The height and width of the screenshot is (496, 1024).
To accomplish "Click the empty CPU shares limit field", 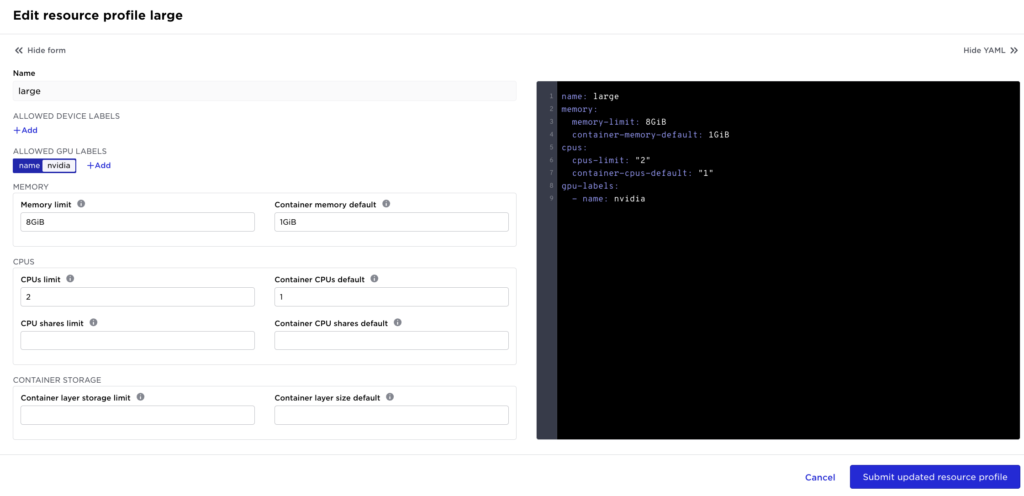I will [x=137, y=341].
